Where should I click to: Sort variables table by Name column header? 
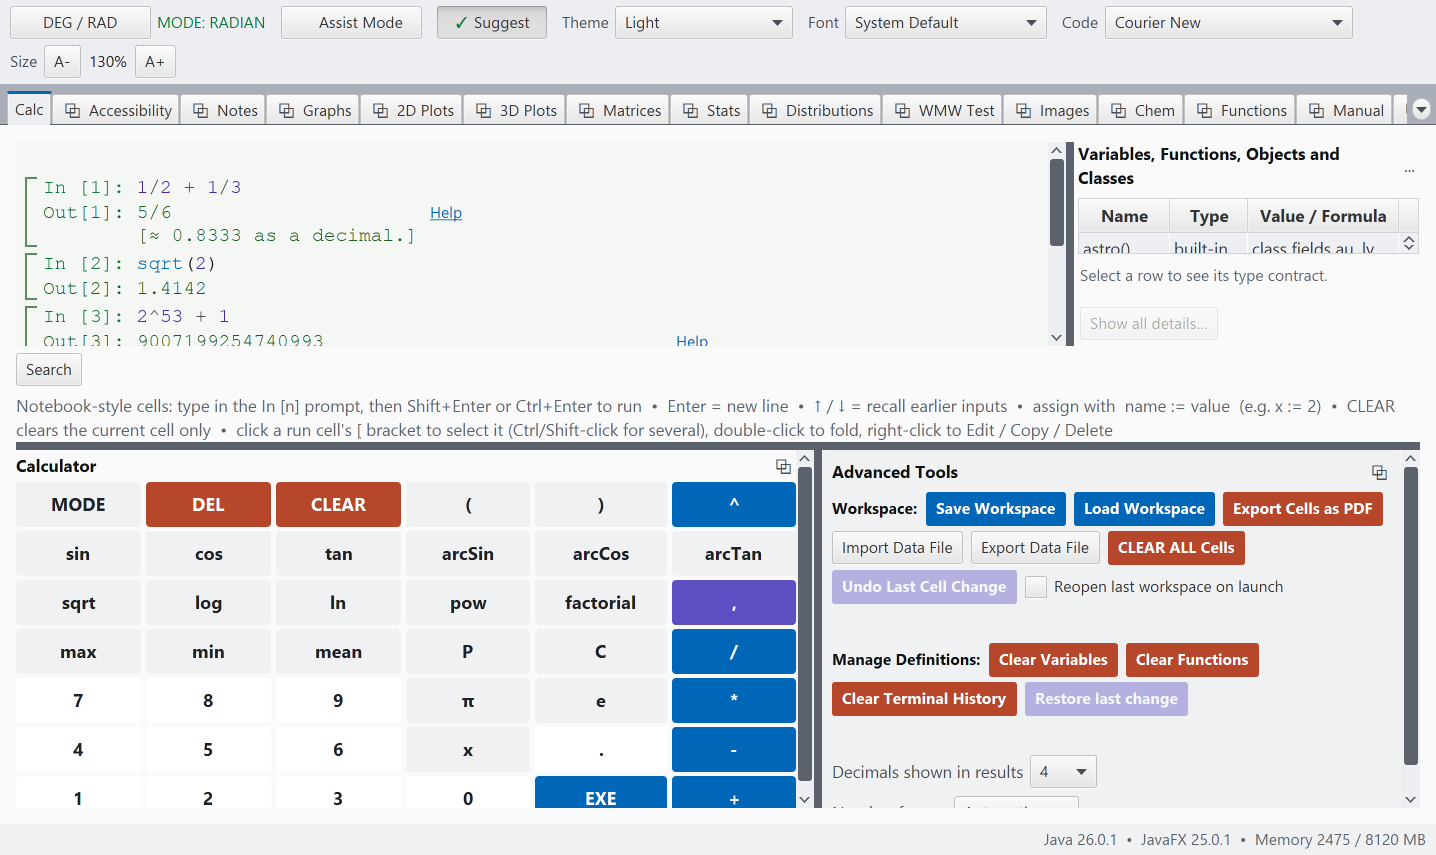coord(1124,216)
